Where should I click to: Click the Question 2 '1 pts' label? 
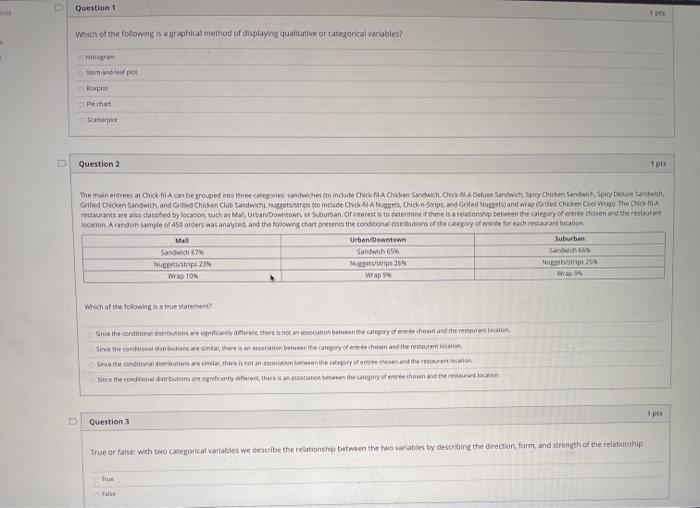coord(658,164)
